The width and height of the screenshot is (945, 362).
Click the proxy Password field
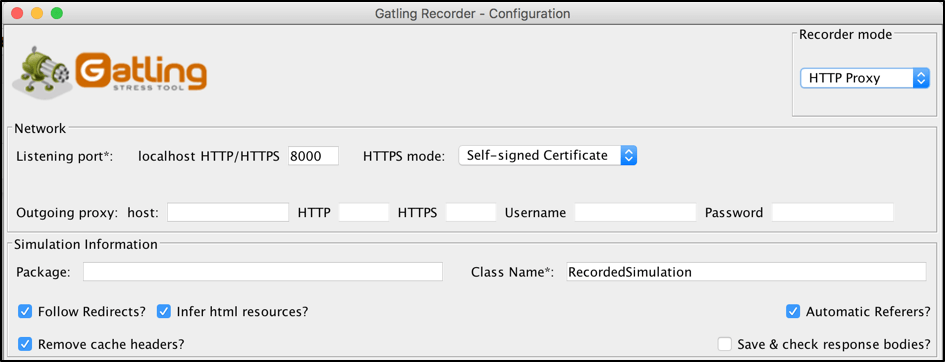click(833, 212)
